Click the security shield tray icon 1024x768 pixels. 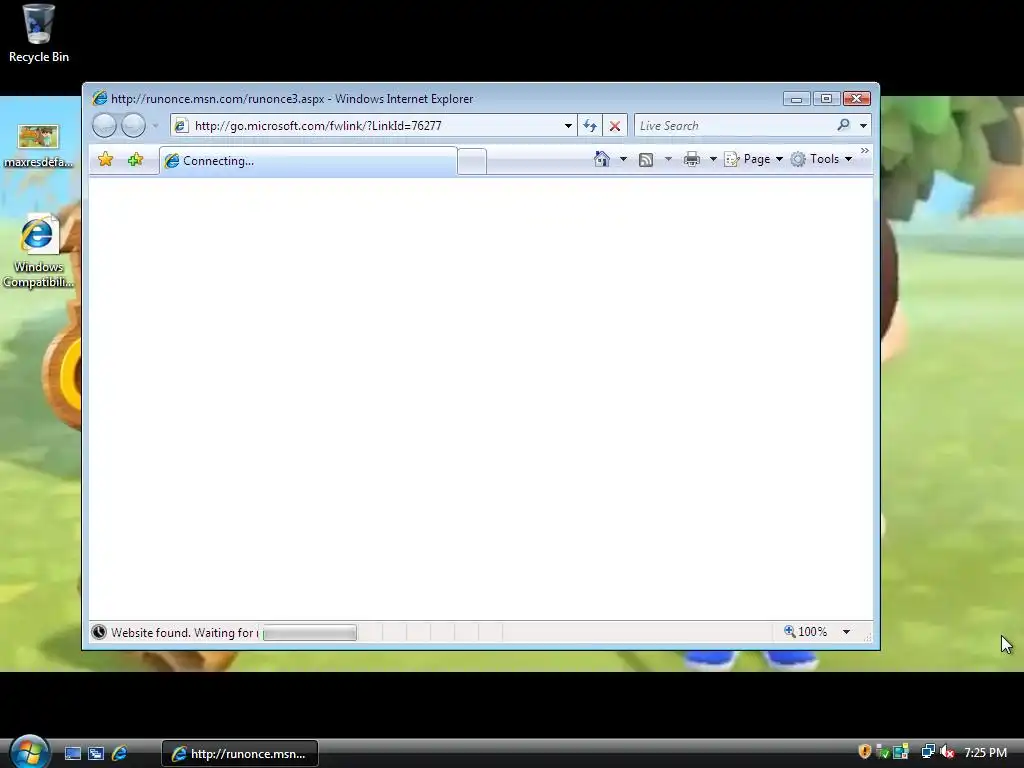pos(864,752)
